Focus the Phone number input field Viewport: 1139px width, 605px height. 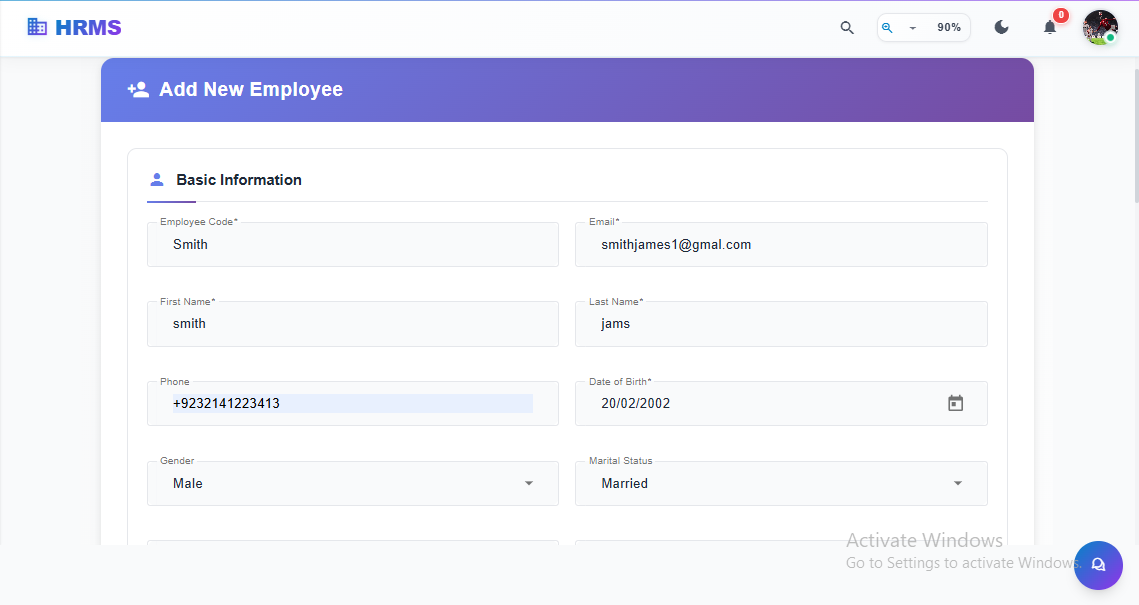353,404
